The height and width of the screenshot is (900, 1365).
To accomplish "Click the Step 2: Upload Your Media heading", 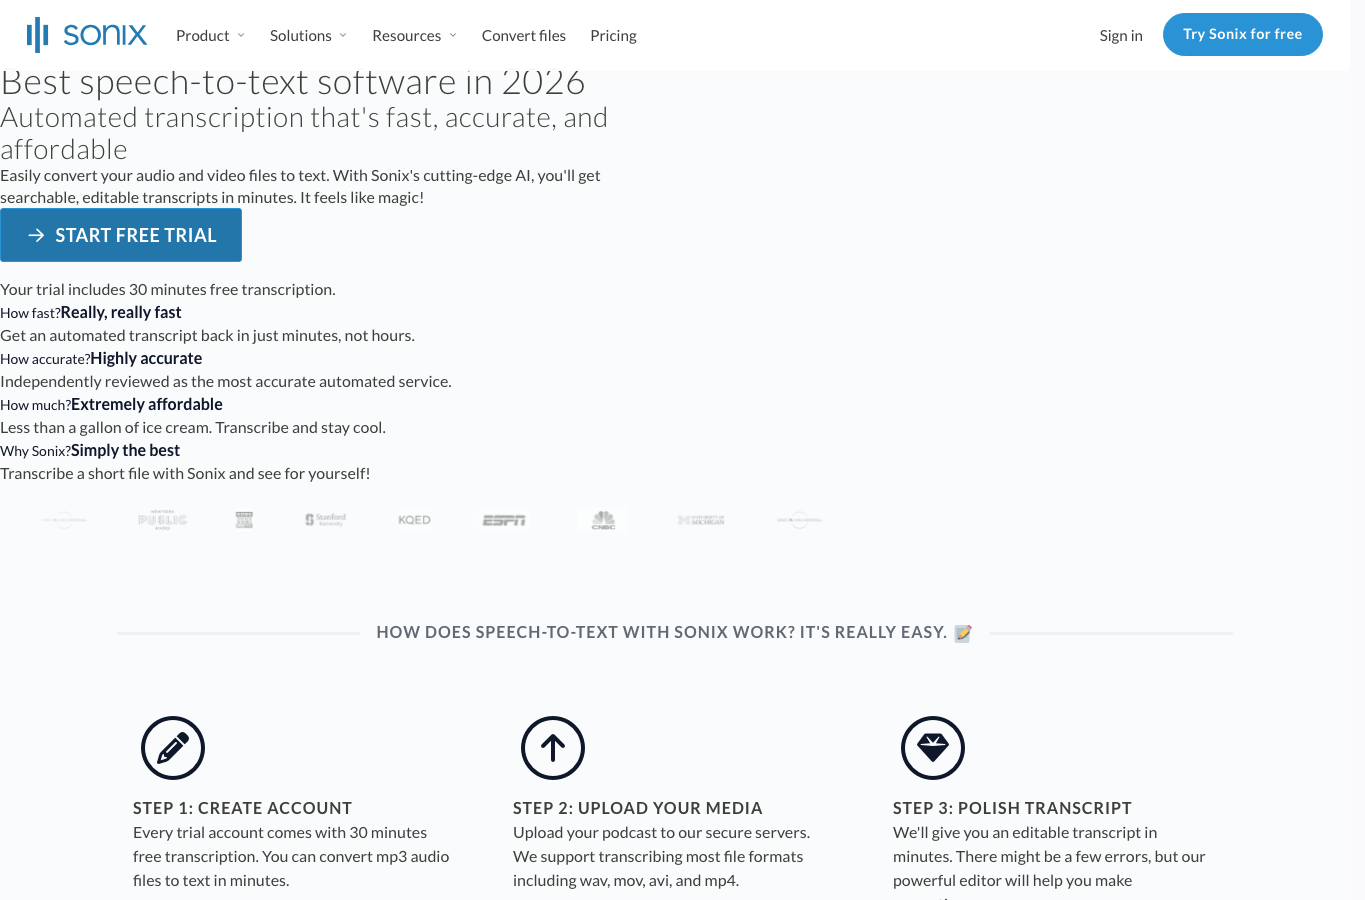I will click(638, 808).
